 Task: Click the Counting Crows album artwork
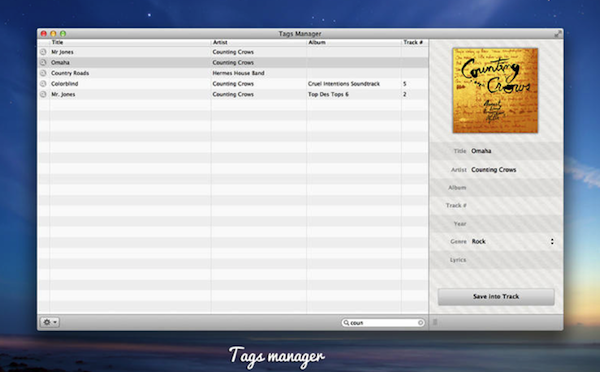click(495, 90)
